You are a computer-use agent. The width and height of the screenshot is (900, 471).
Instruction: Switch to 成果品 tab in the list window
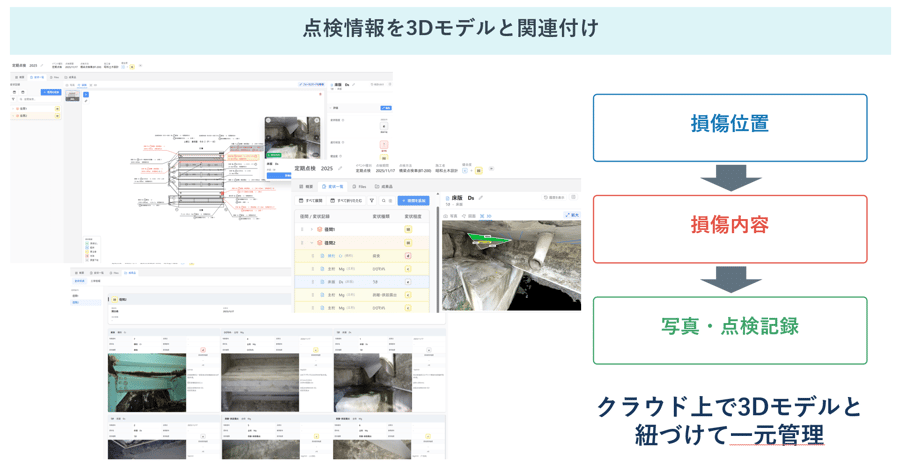[x=384, y=186]
